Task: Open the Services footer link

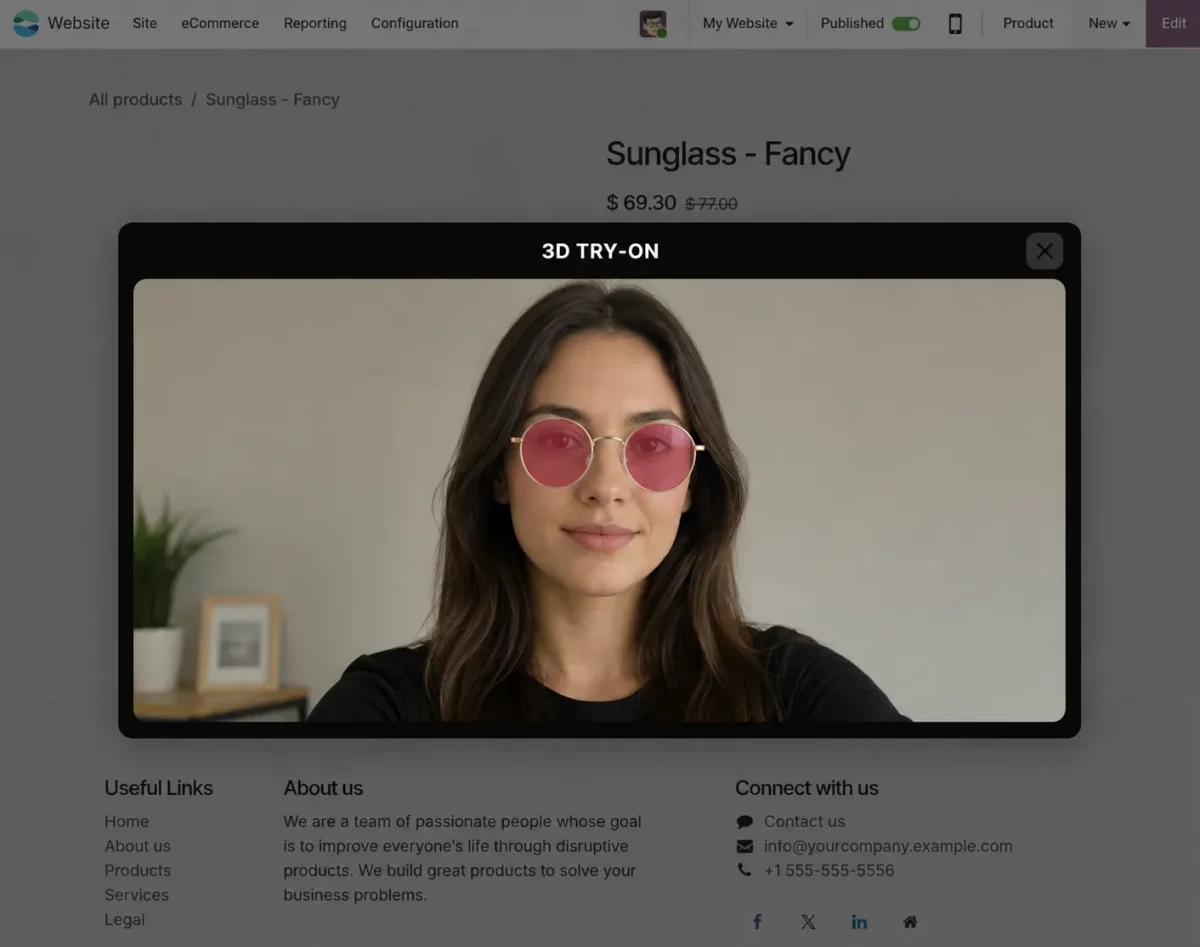Action: (x=137, y=895)
